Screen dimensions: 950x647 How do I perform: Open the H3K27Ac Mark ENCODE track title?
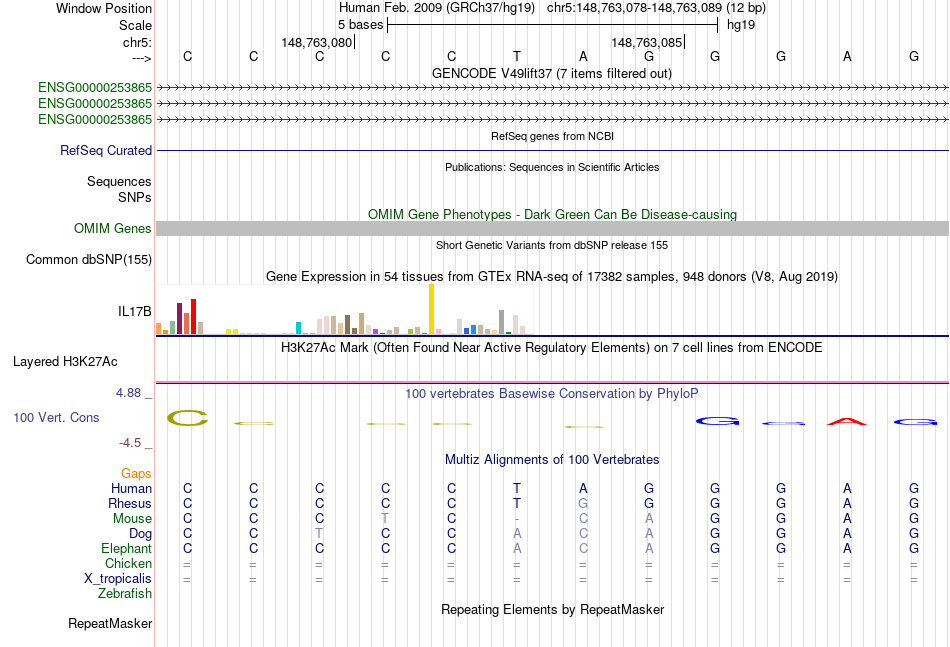click(x=552, y=348)
